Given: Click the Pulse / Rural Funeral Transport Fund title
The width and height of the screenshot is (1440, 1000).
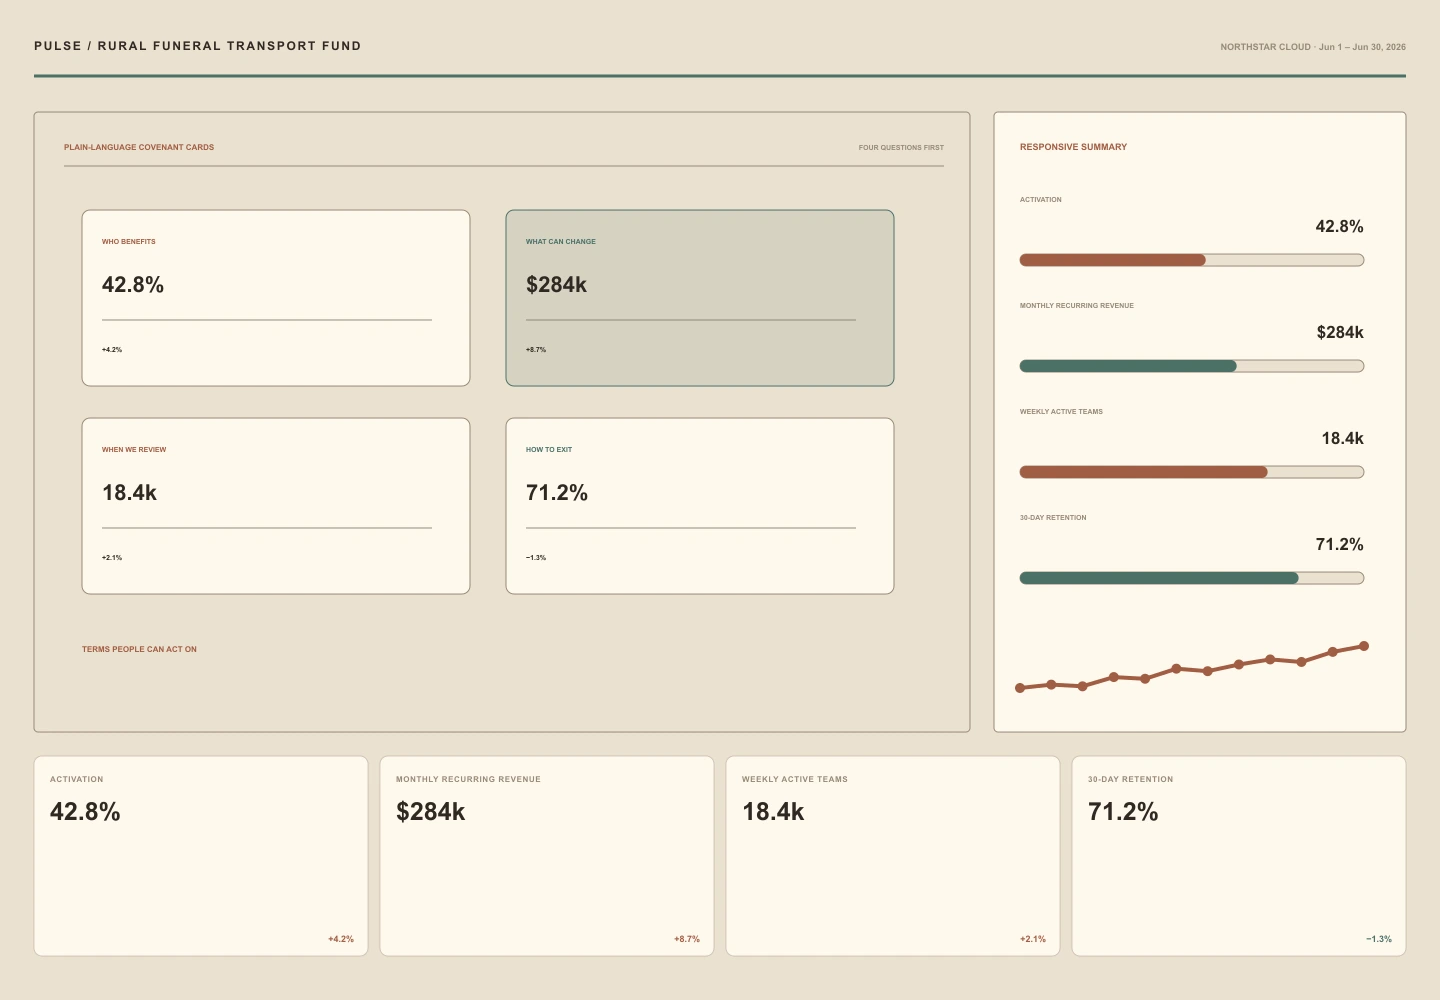Looking at the screenshot, I should point(198,46).
